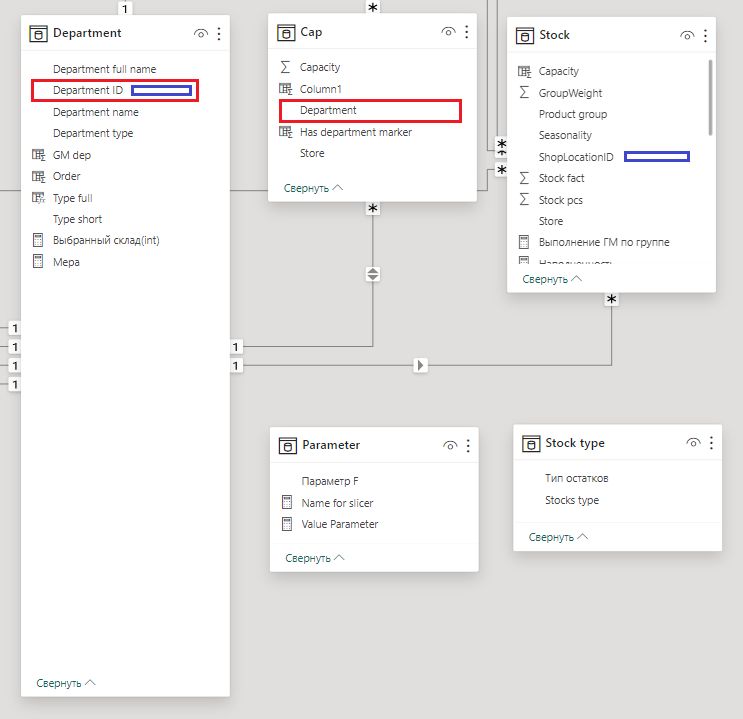The image size is (743, 719).
Task: Click calculated column icon beside GM dep
Action: coord(38,155)
